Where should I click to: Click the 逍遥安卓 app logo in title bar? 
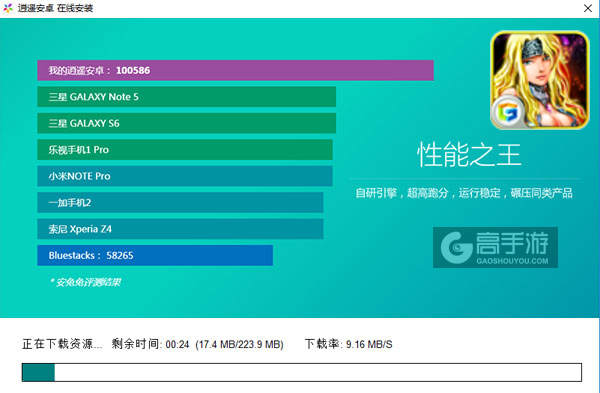click(x=8, y=8)
